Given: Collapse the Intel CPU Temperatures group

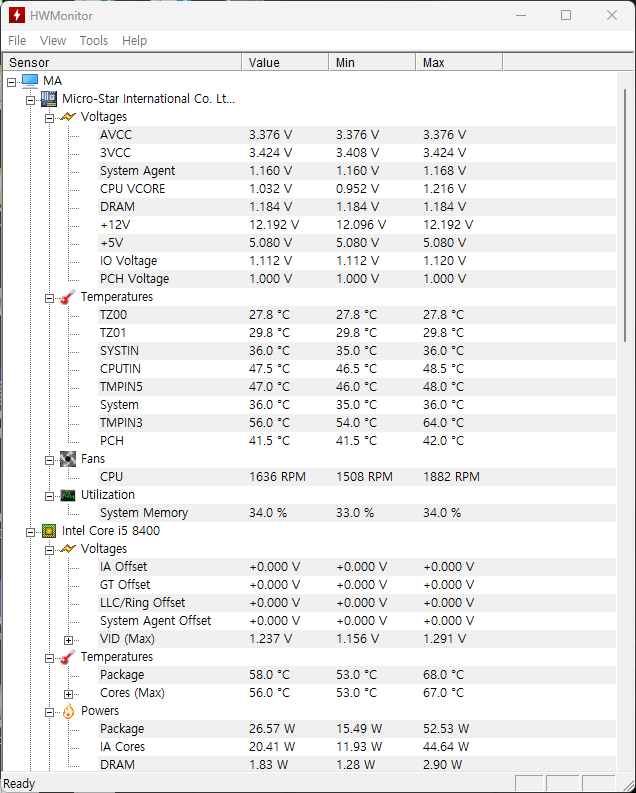Looking at the screenshot, I should [x=50, y=658].
